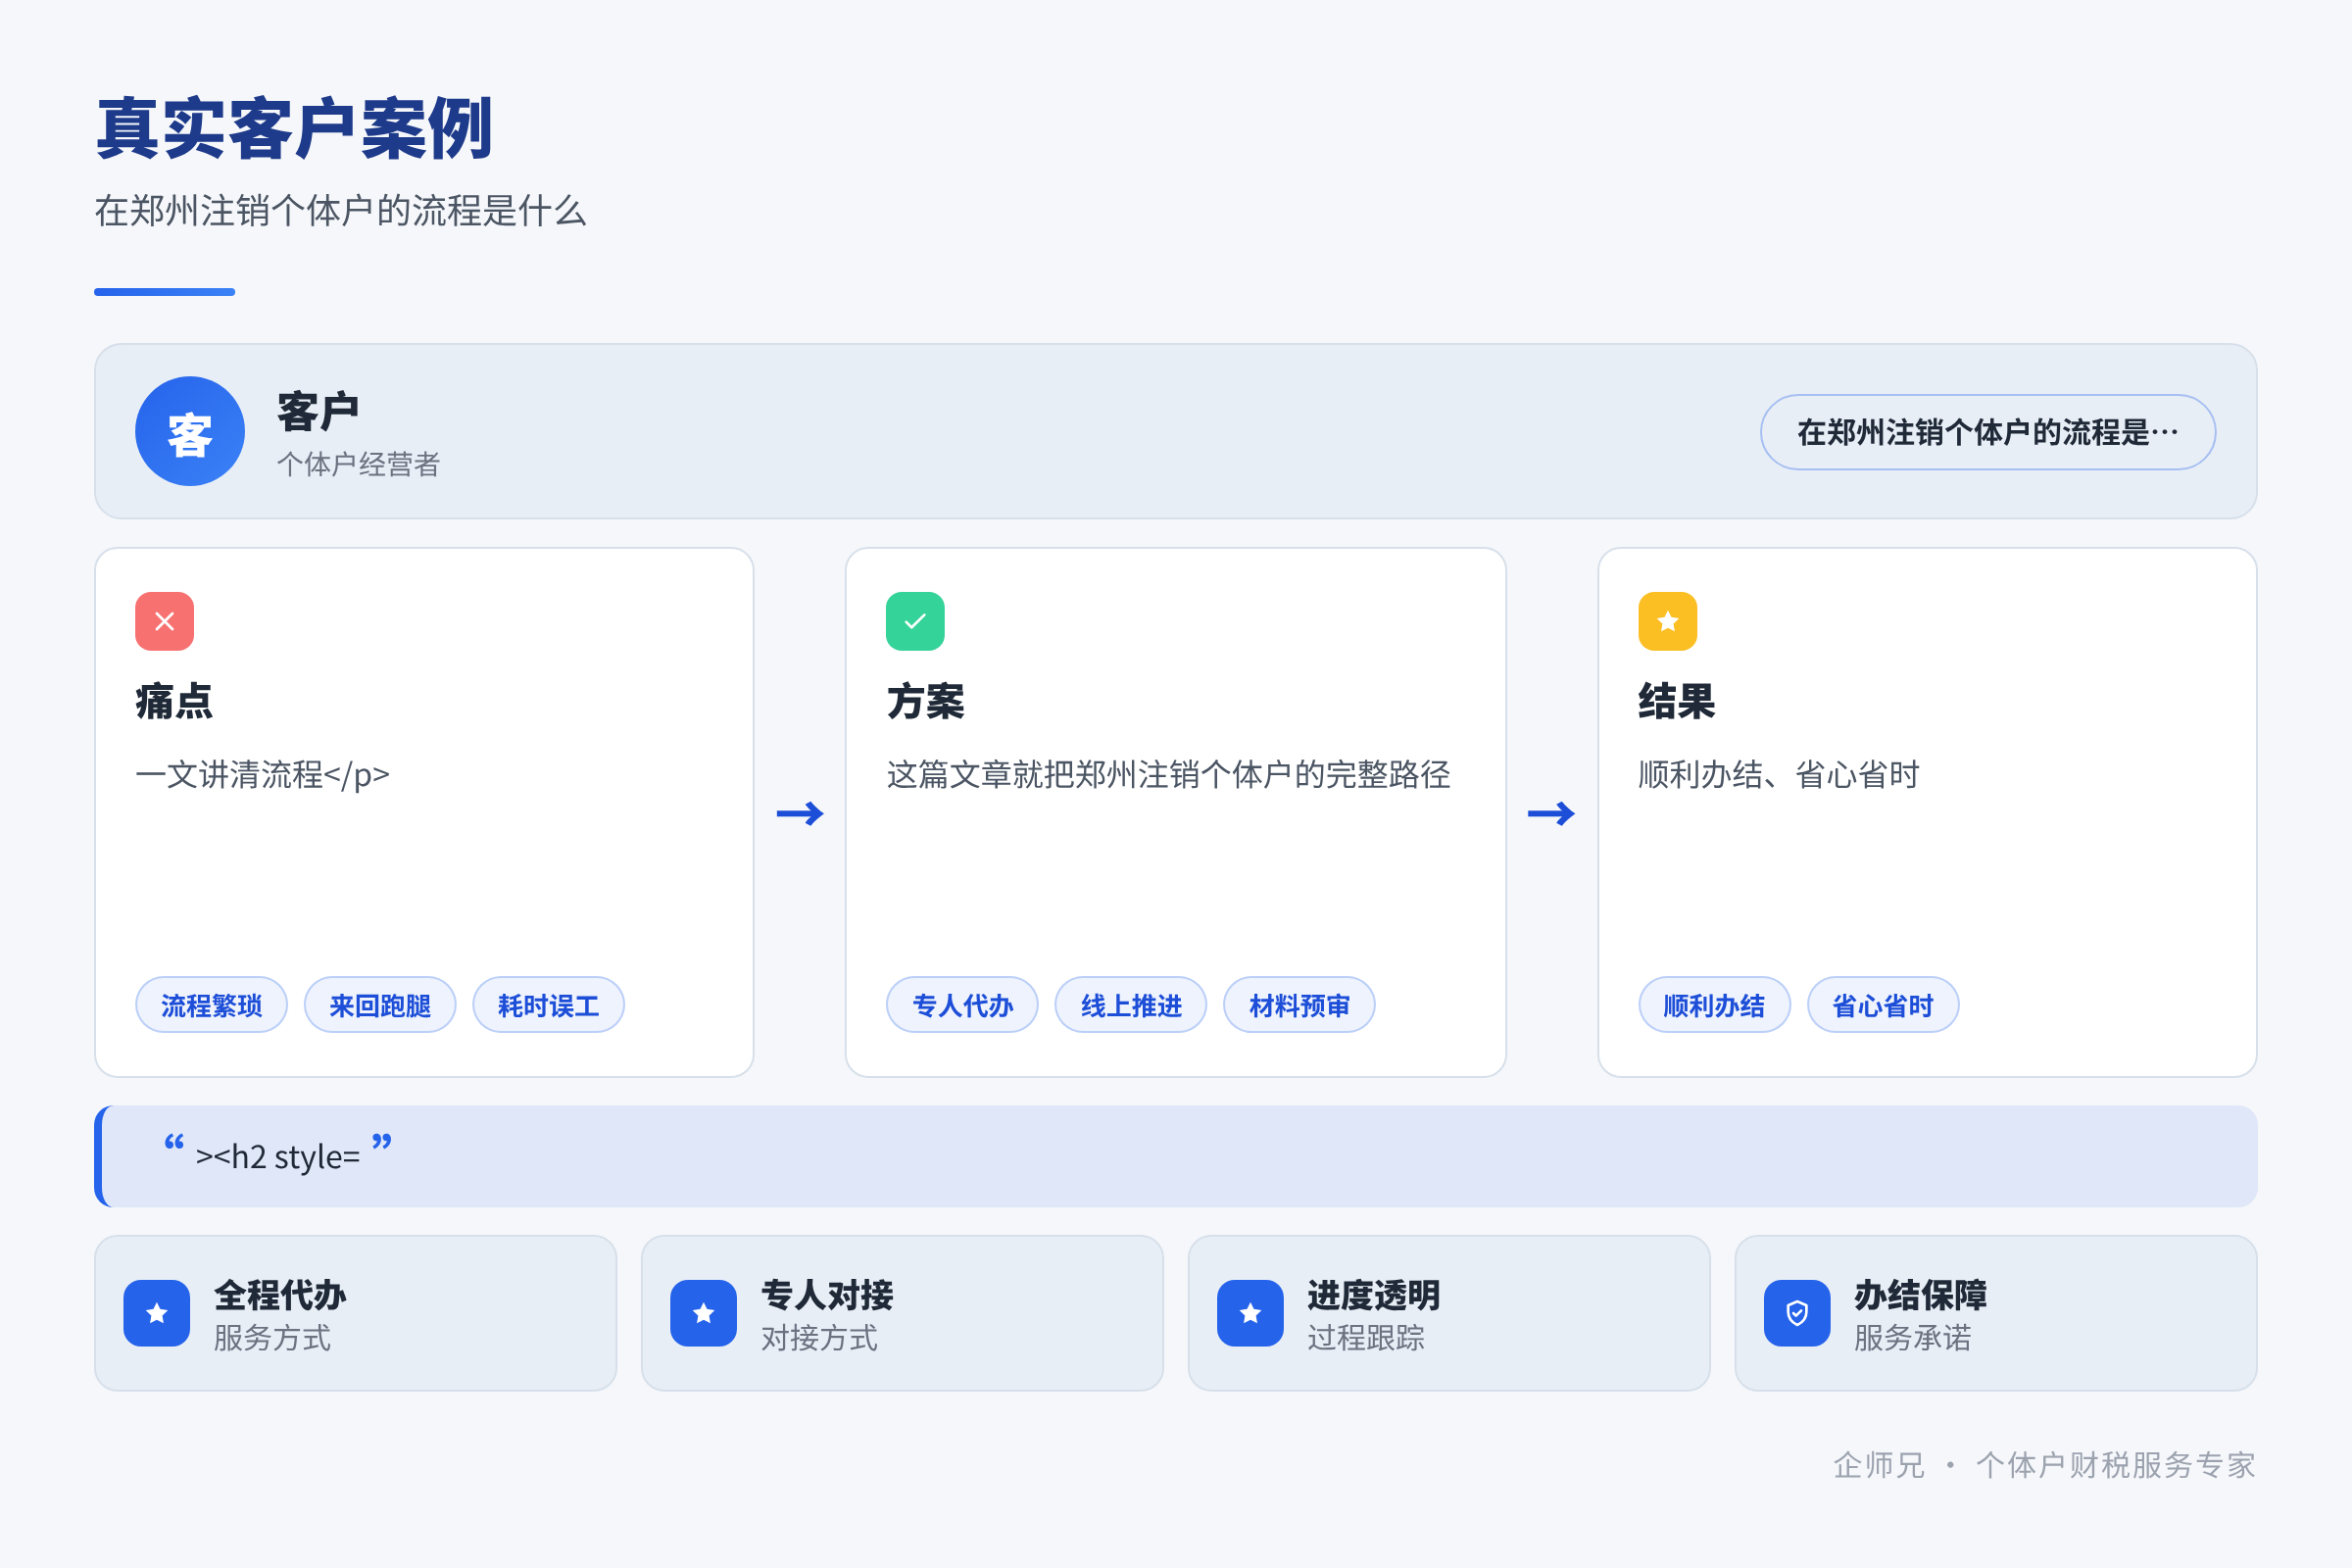Click the 方案 card heading

pyautogui.click(x=926, y=701)
